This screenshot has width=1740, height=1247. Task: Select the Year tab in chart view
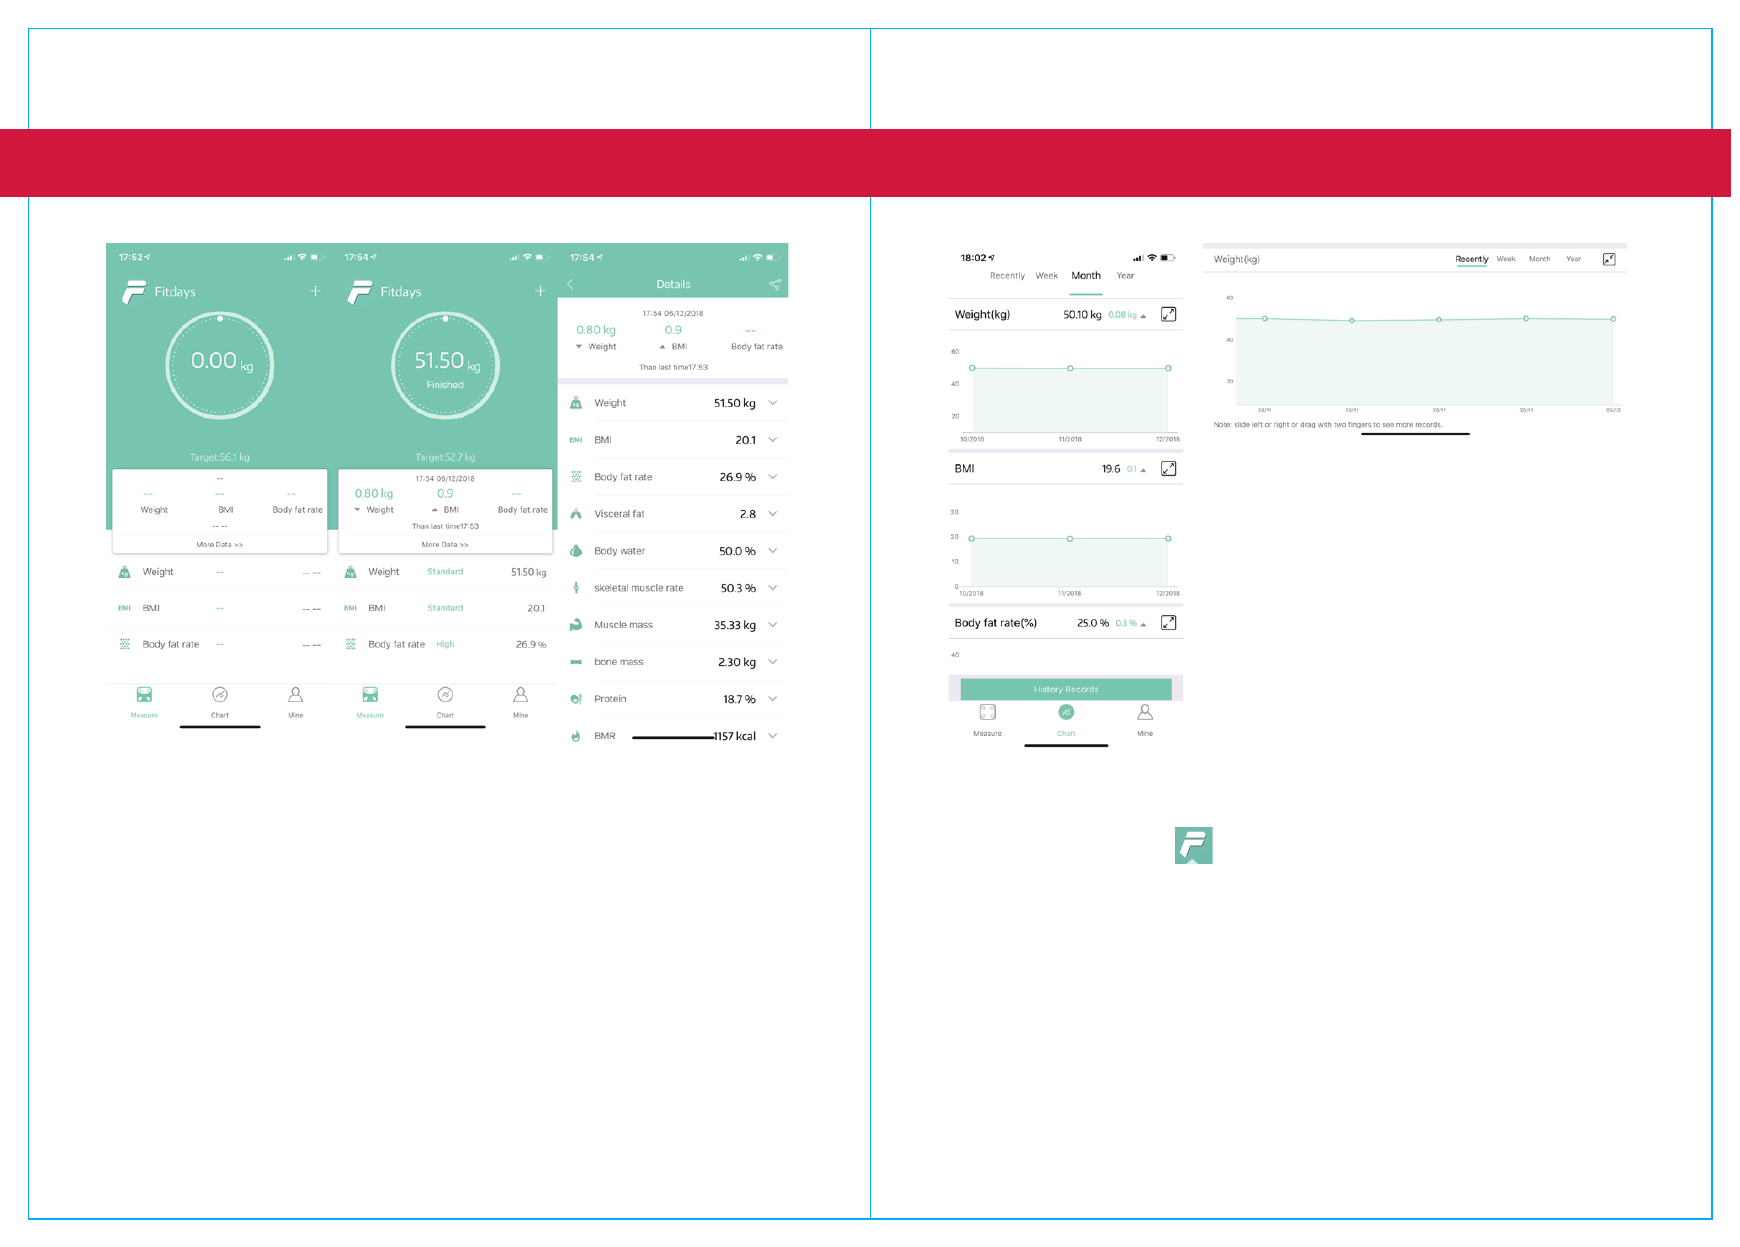tap(1125, 276)
